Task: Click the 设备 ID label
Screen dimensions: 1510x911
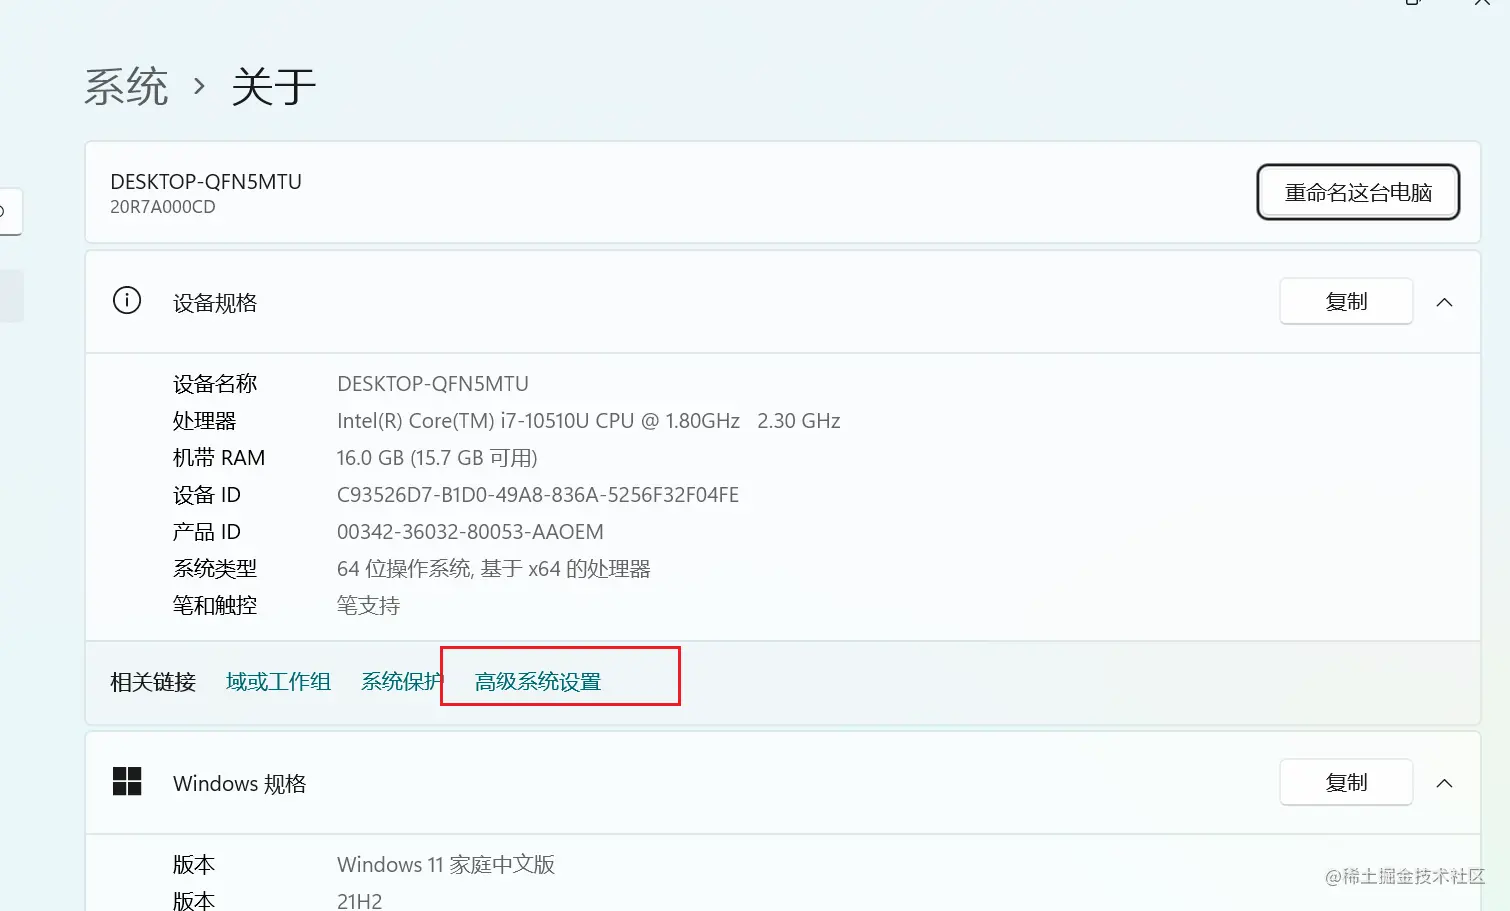Action: coord(207,495)
